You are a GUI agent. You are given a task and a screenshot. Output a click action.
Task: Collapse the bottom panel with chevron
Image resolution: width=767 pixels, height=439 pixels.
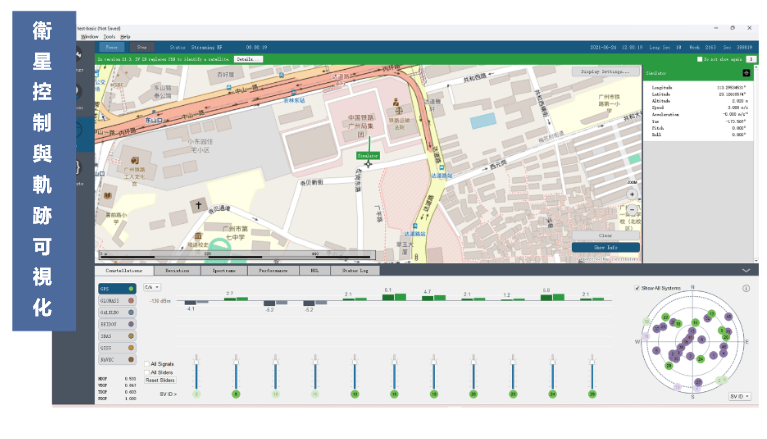pos(745,270)
